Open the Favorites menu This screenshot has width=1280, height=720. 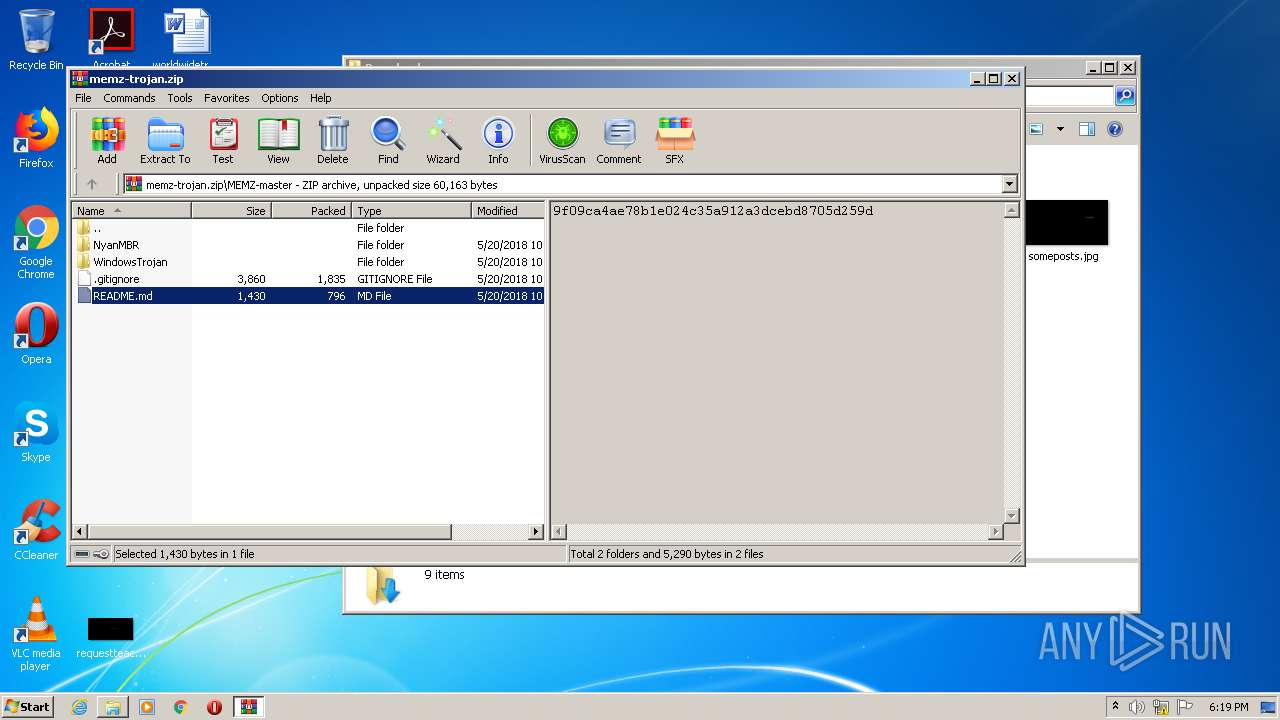pyautogui.click(x=227, y=98)
